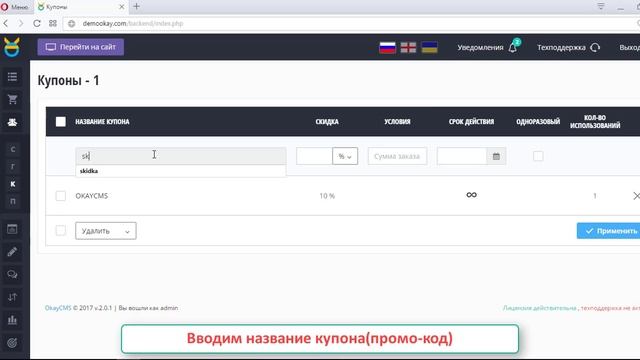The image size is (640, 360).
Task: Focus the coupon name input field
Action: (181, 156)
